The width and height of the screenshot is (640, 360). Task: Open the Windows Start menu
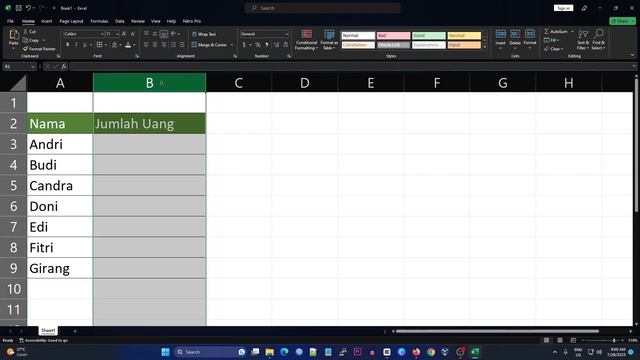point(165,352)
